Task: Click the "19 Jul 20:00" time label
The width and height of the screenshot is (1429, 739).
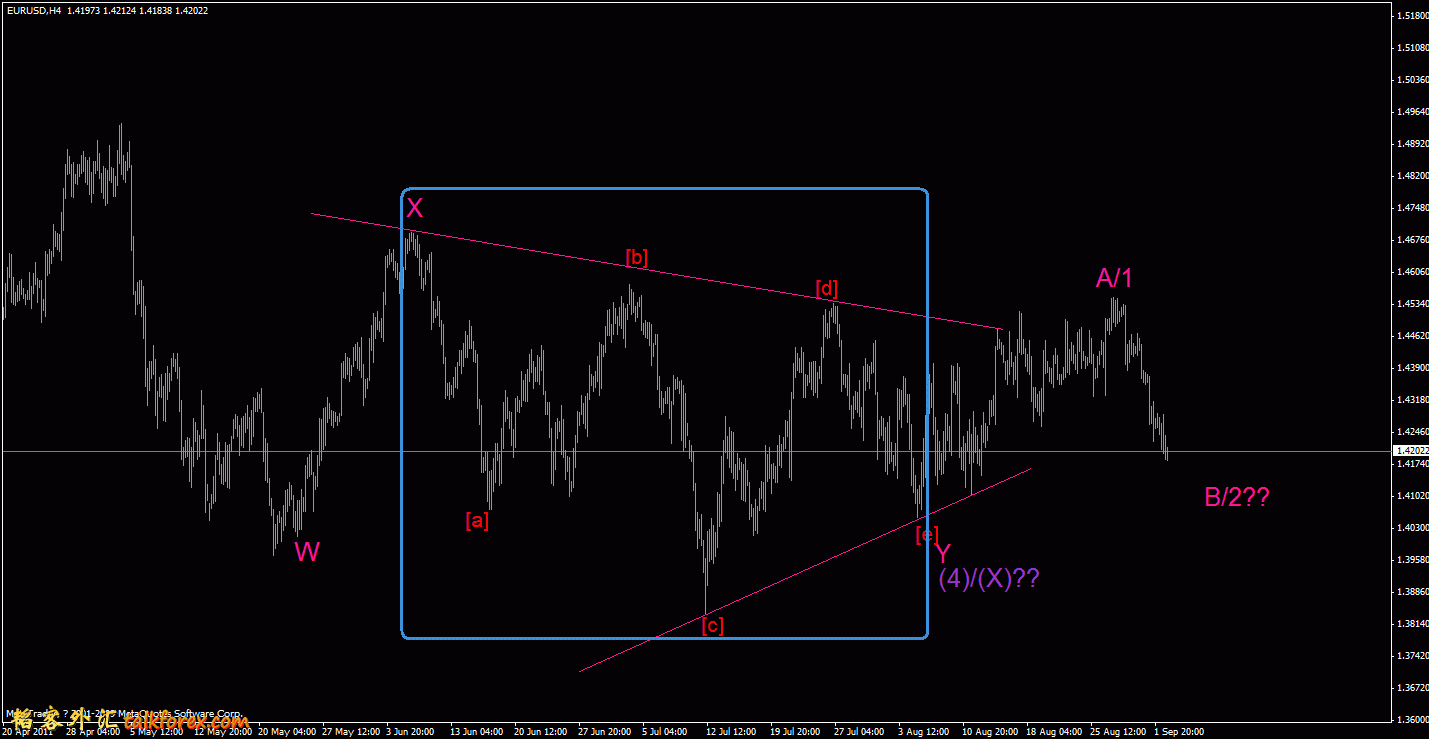Action: [x=797, y=731]
